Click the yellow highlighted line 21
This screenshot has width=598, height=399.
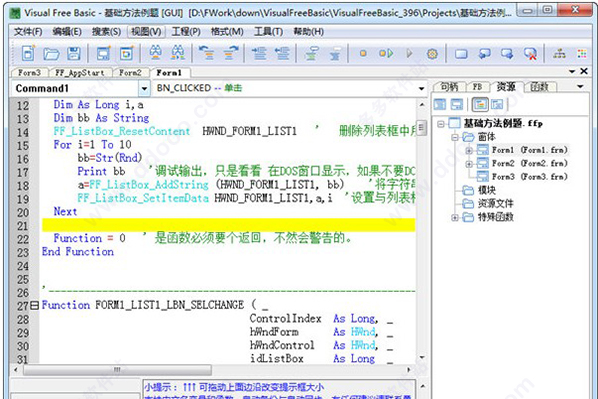229,225
